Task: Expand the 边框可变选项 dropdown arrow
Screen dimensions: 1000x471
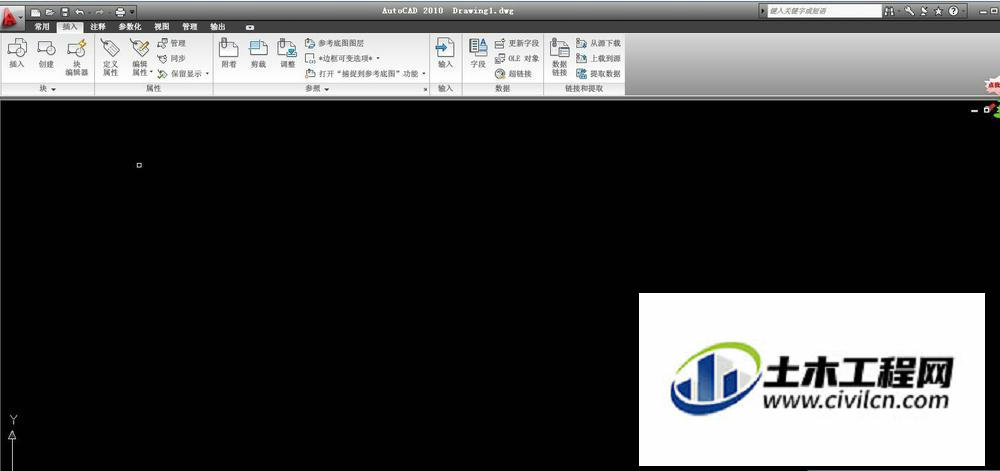Action: (x=378, y=59)
